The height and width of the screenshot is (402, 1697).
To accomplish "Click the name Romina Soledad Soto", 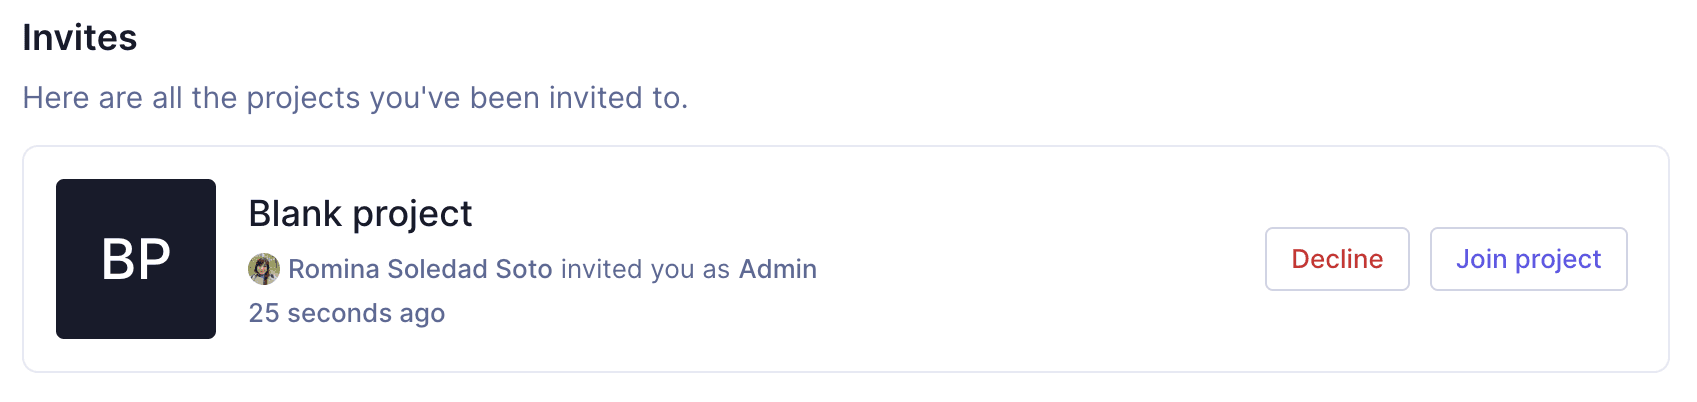I will [420, 269].
